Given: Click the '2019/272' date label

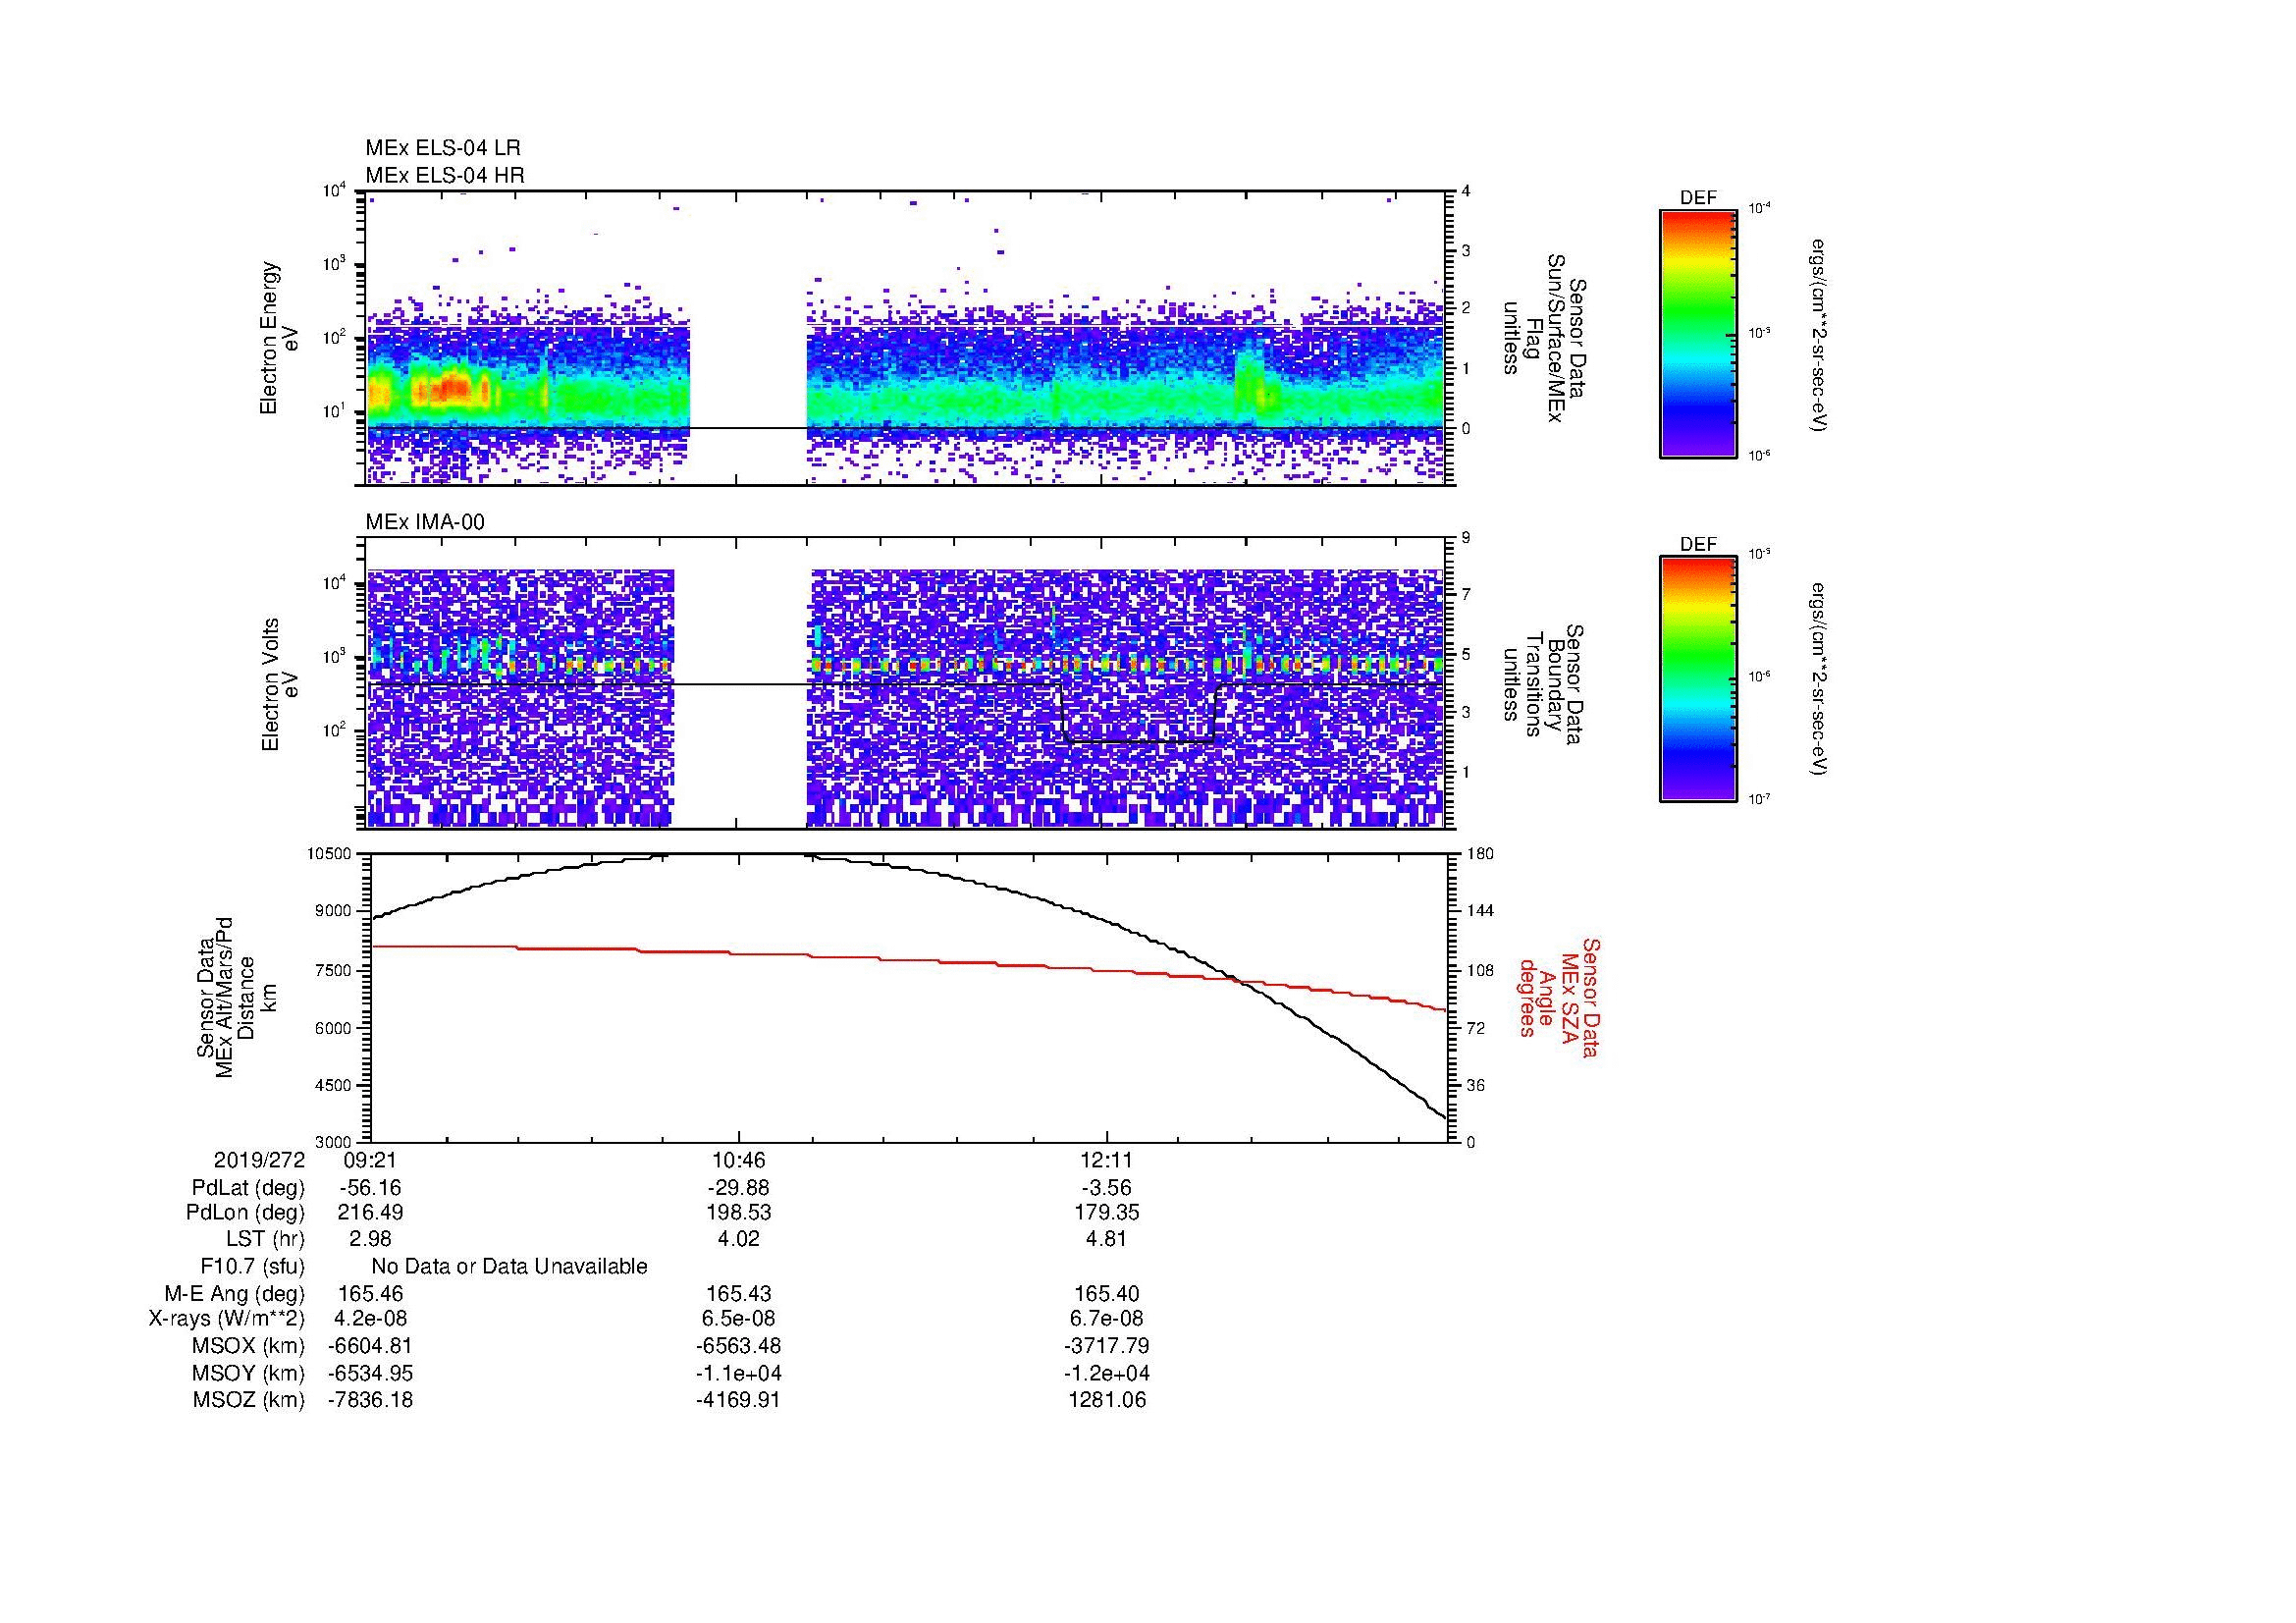Looking at the screenshot, I should (x=259, y=1160).
